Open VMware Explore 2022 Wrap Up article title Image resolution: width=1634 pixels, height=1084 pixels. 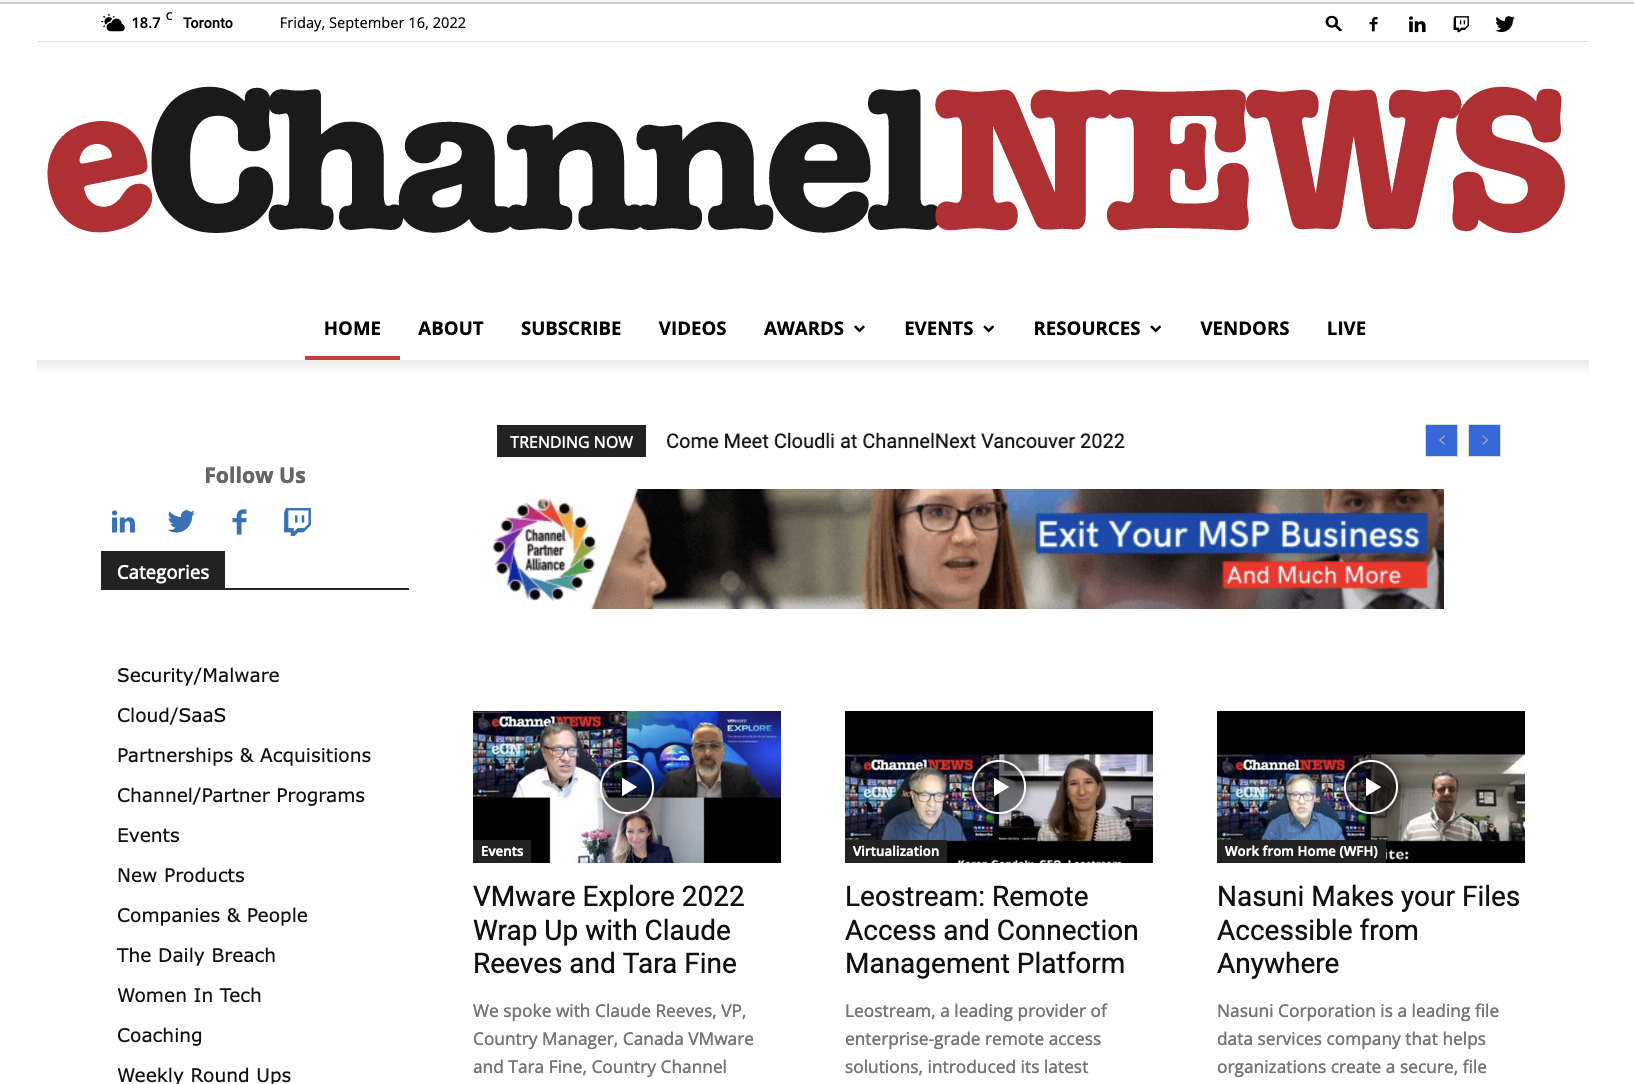[x=609, y=930]
